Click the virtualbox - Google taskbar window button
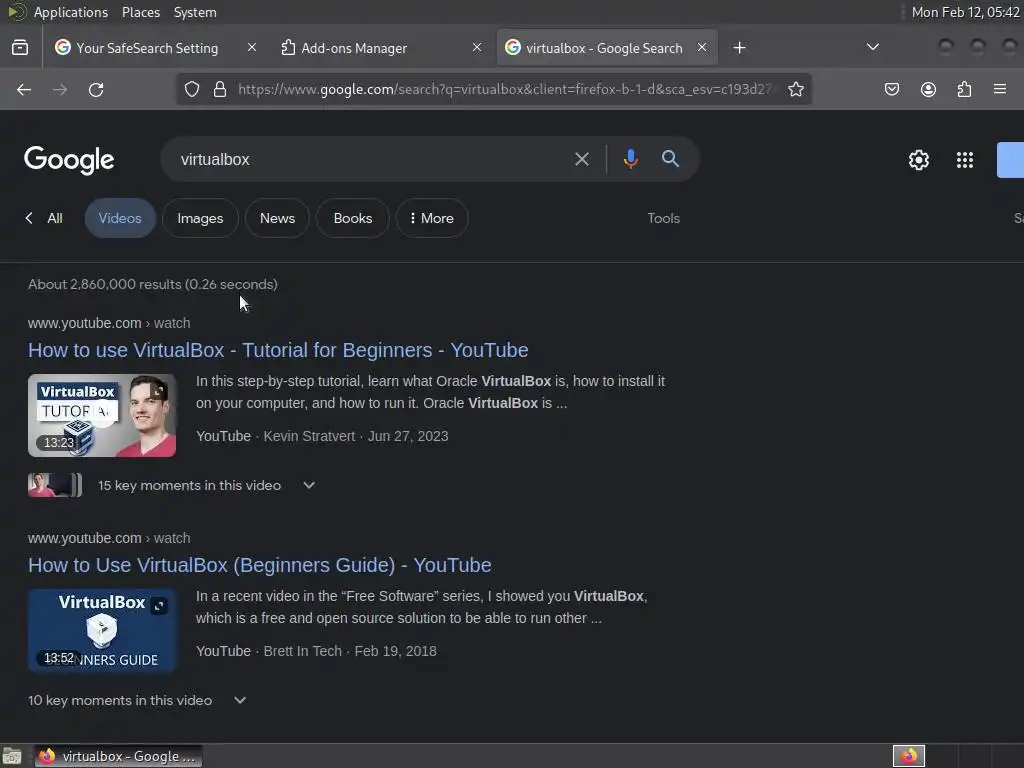1024x768 pixels. 119,756
